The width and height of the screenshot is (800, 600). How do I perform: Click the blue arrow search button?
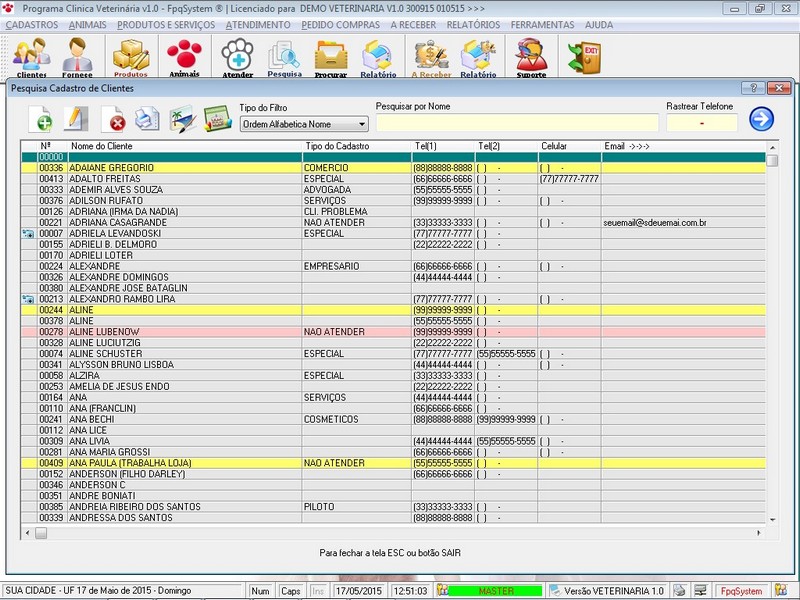[x=761, y=119]
